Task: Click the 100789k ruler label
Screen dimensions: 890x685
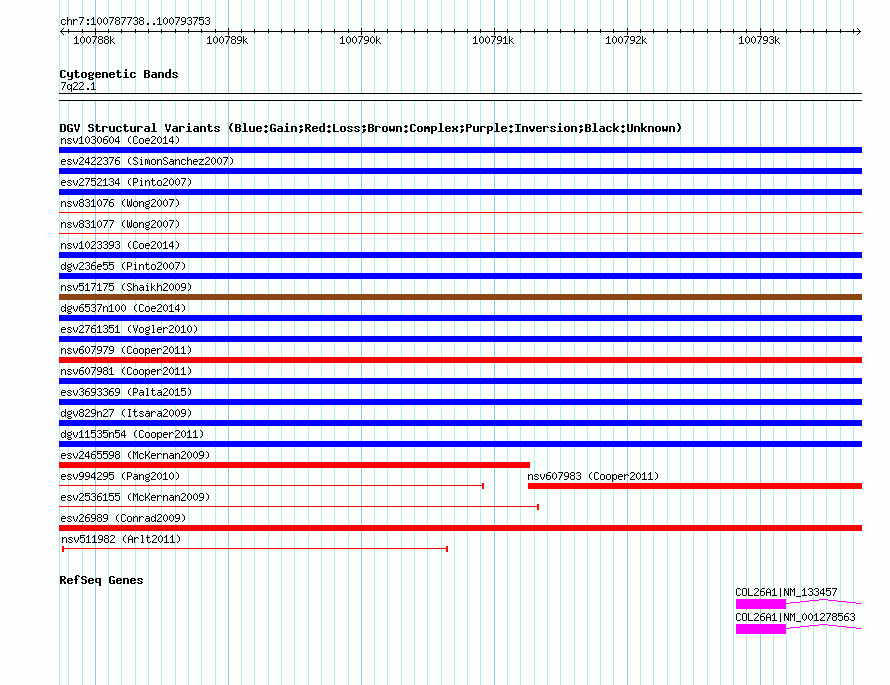Action: click(227, 40)
